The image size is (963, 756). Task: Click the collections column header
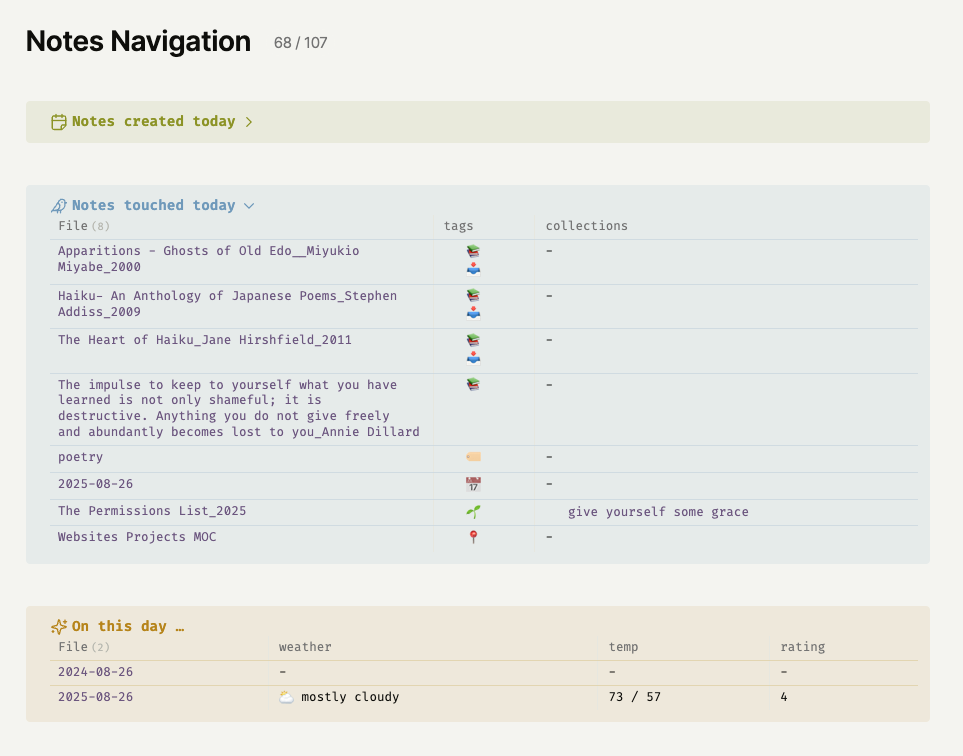[586, 226]
